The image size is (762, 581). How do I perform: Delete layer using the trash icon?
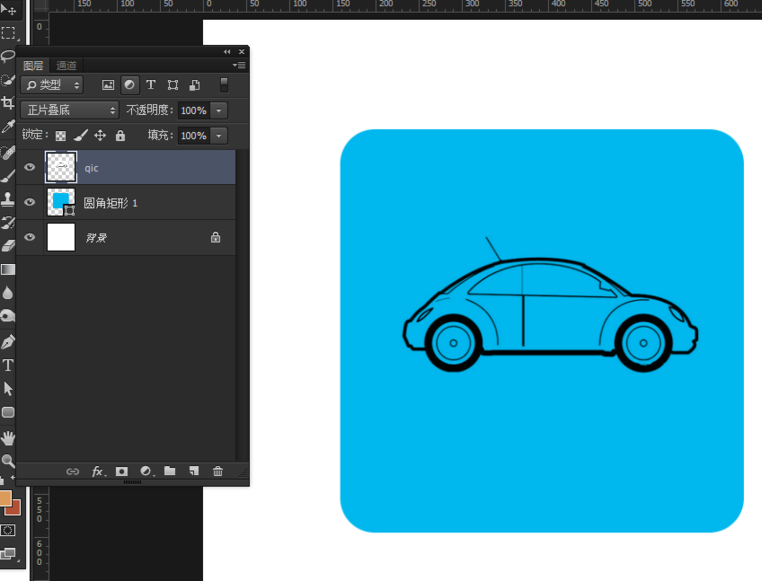coord(218,471)
